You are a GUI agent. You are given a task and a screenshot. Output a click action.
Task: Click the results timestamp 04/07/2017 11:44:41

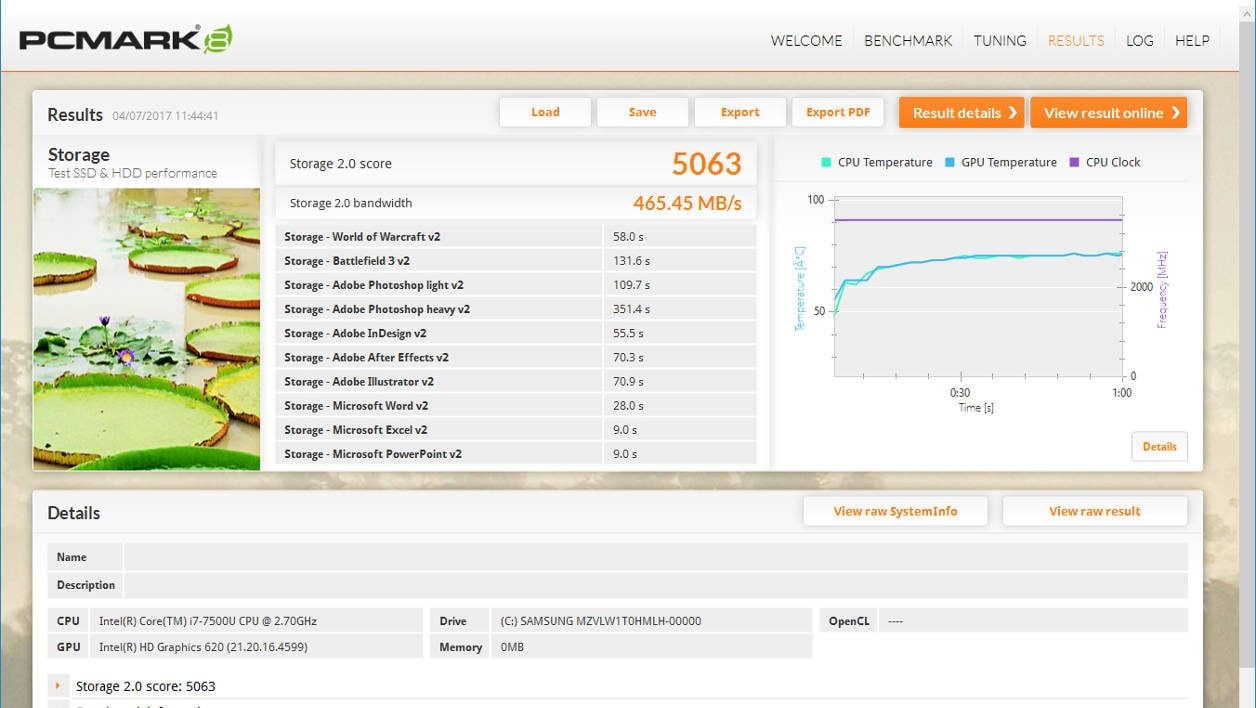tap(165, 116)
